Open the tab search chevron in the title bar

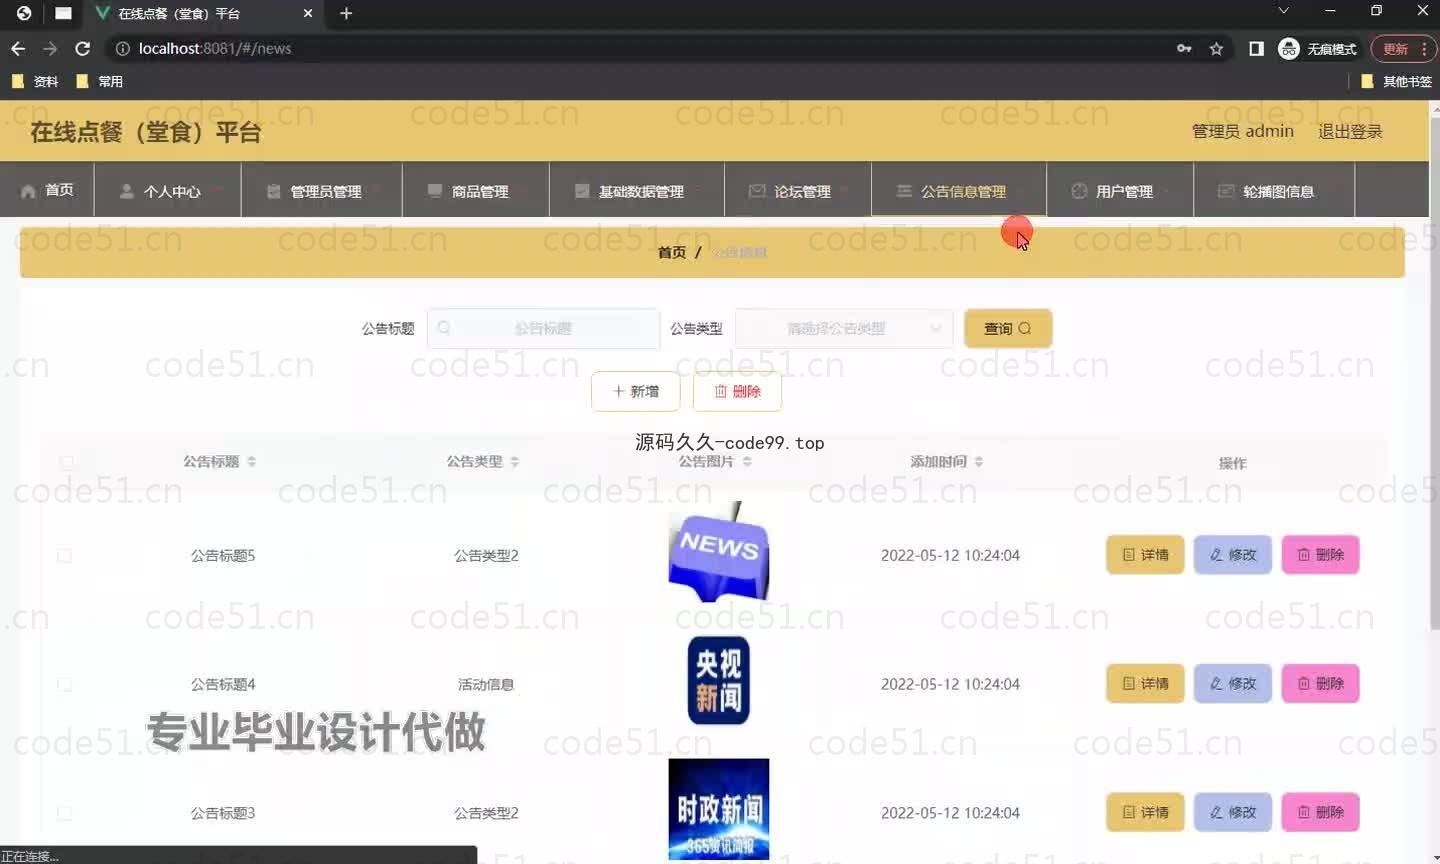tap(1283, 11)
